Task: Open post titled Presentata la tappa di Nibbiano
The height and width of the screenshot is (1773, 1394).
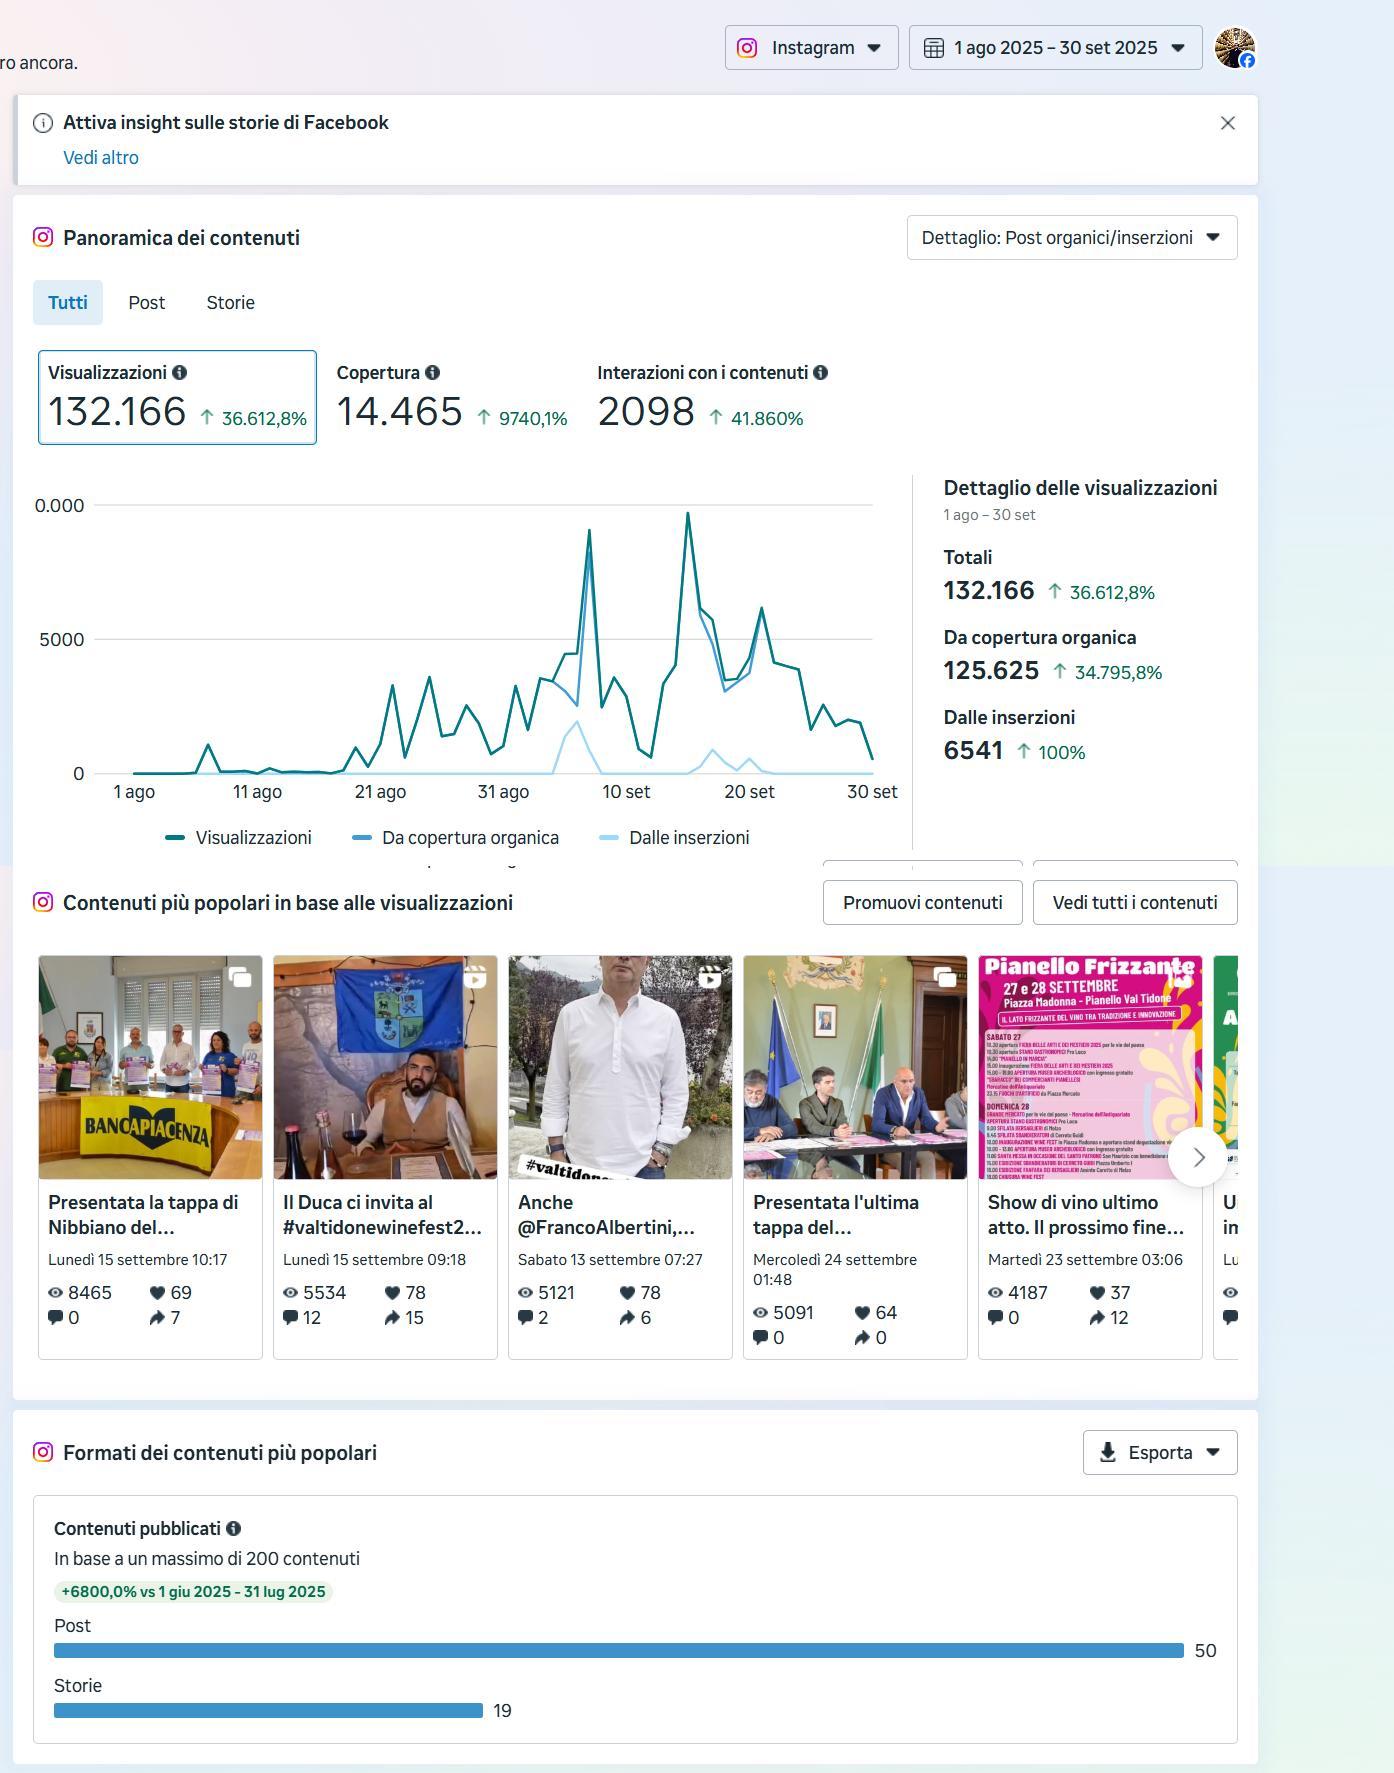Action: 143,1215
